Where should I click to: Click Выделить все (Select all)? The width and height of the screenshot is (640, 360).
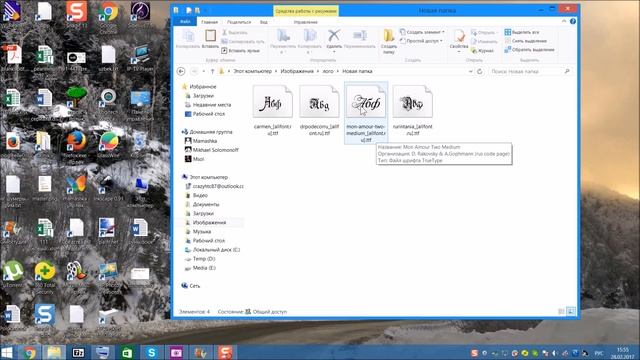click(x=522, y=32)
